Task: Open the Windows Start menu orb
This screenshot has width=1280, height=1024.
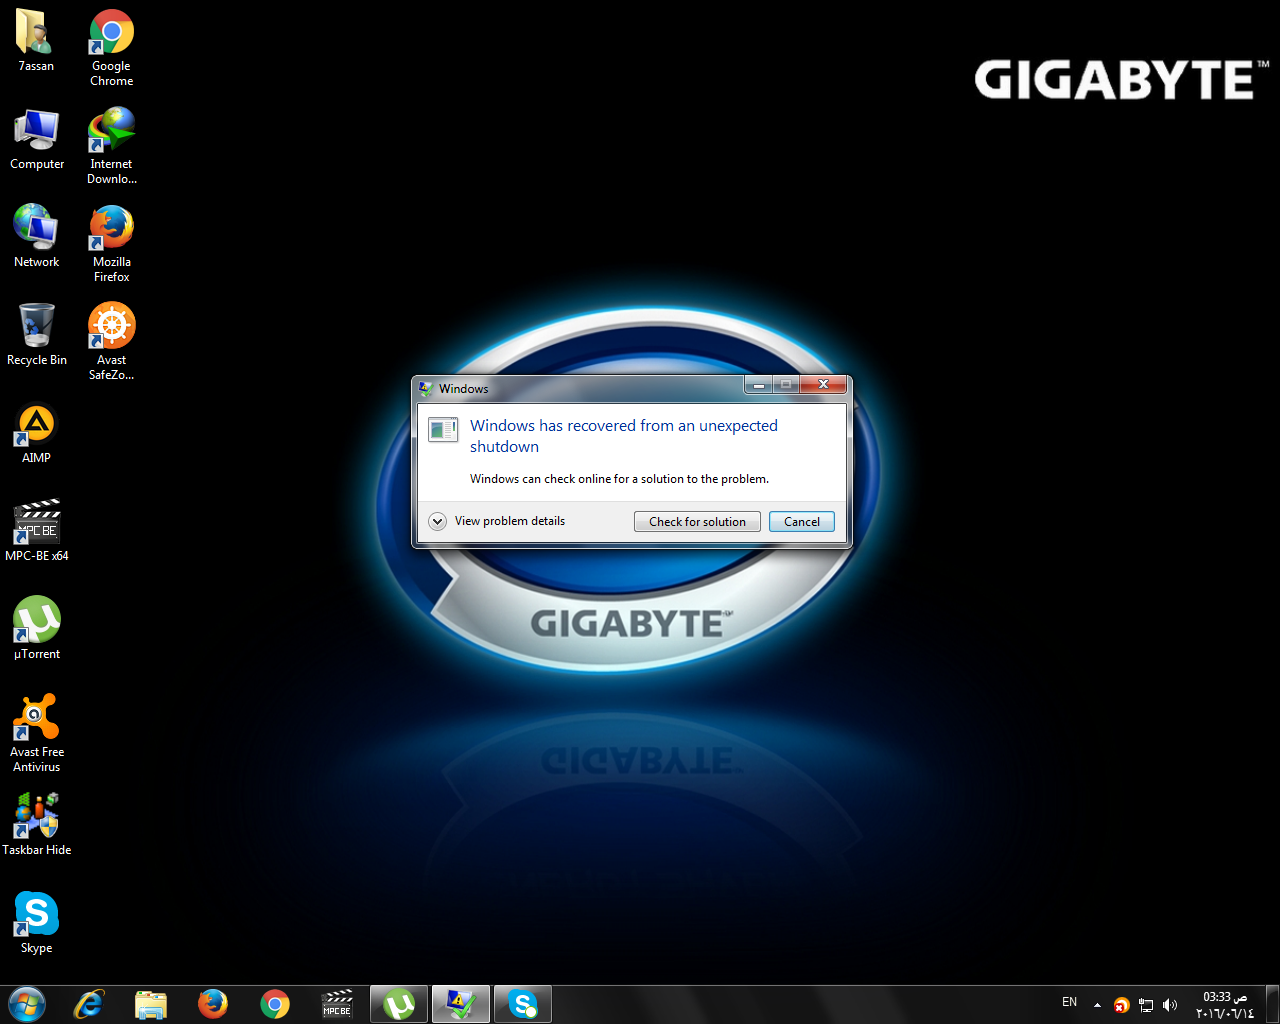Action: click(x=27, y=1004)
